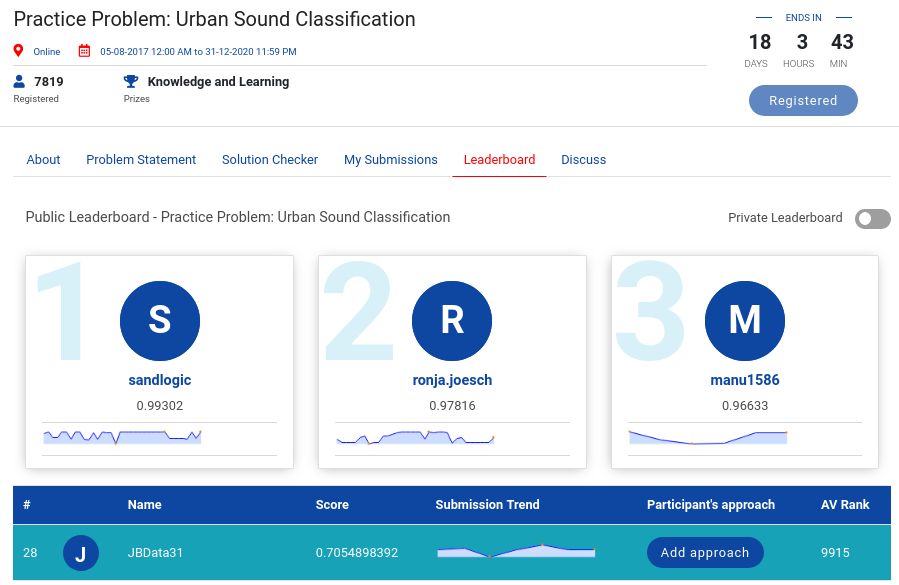Click sandlogic's S avatar circle
Screen dimensions: 899x585
pyautogui.click(x=160, y=319)
